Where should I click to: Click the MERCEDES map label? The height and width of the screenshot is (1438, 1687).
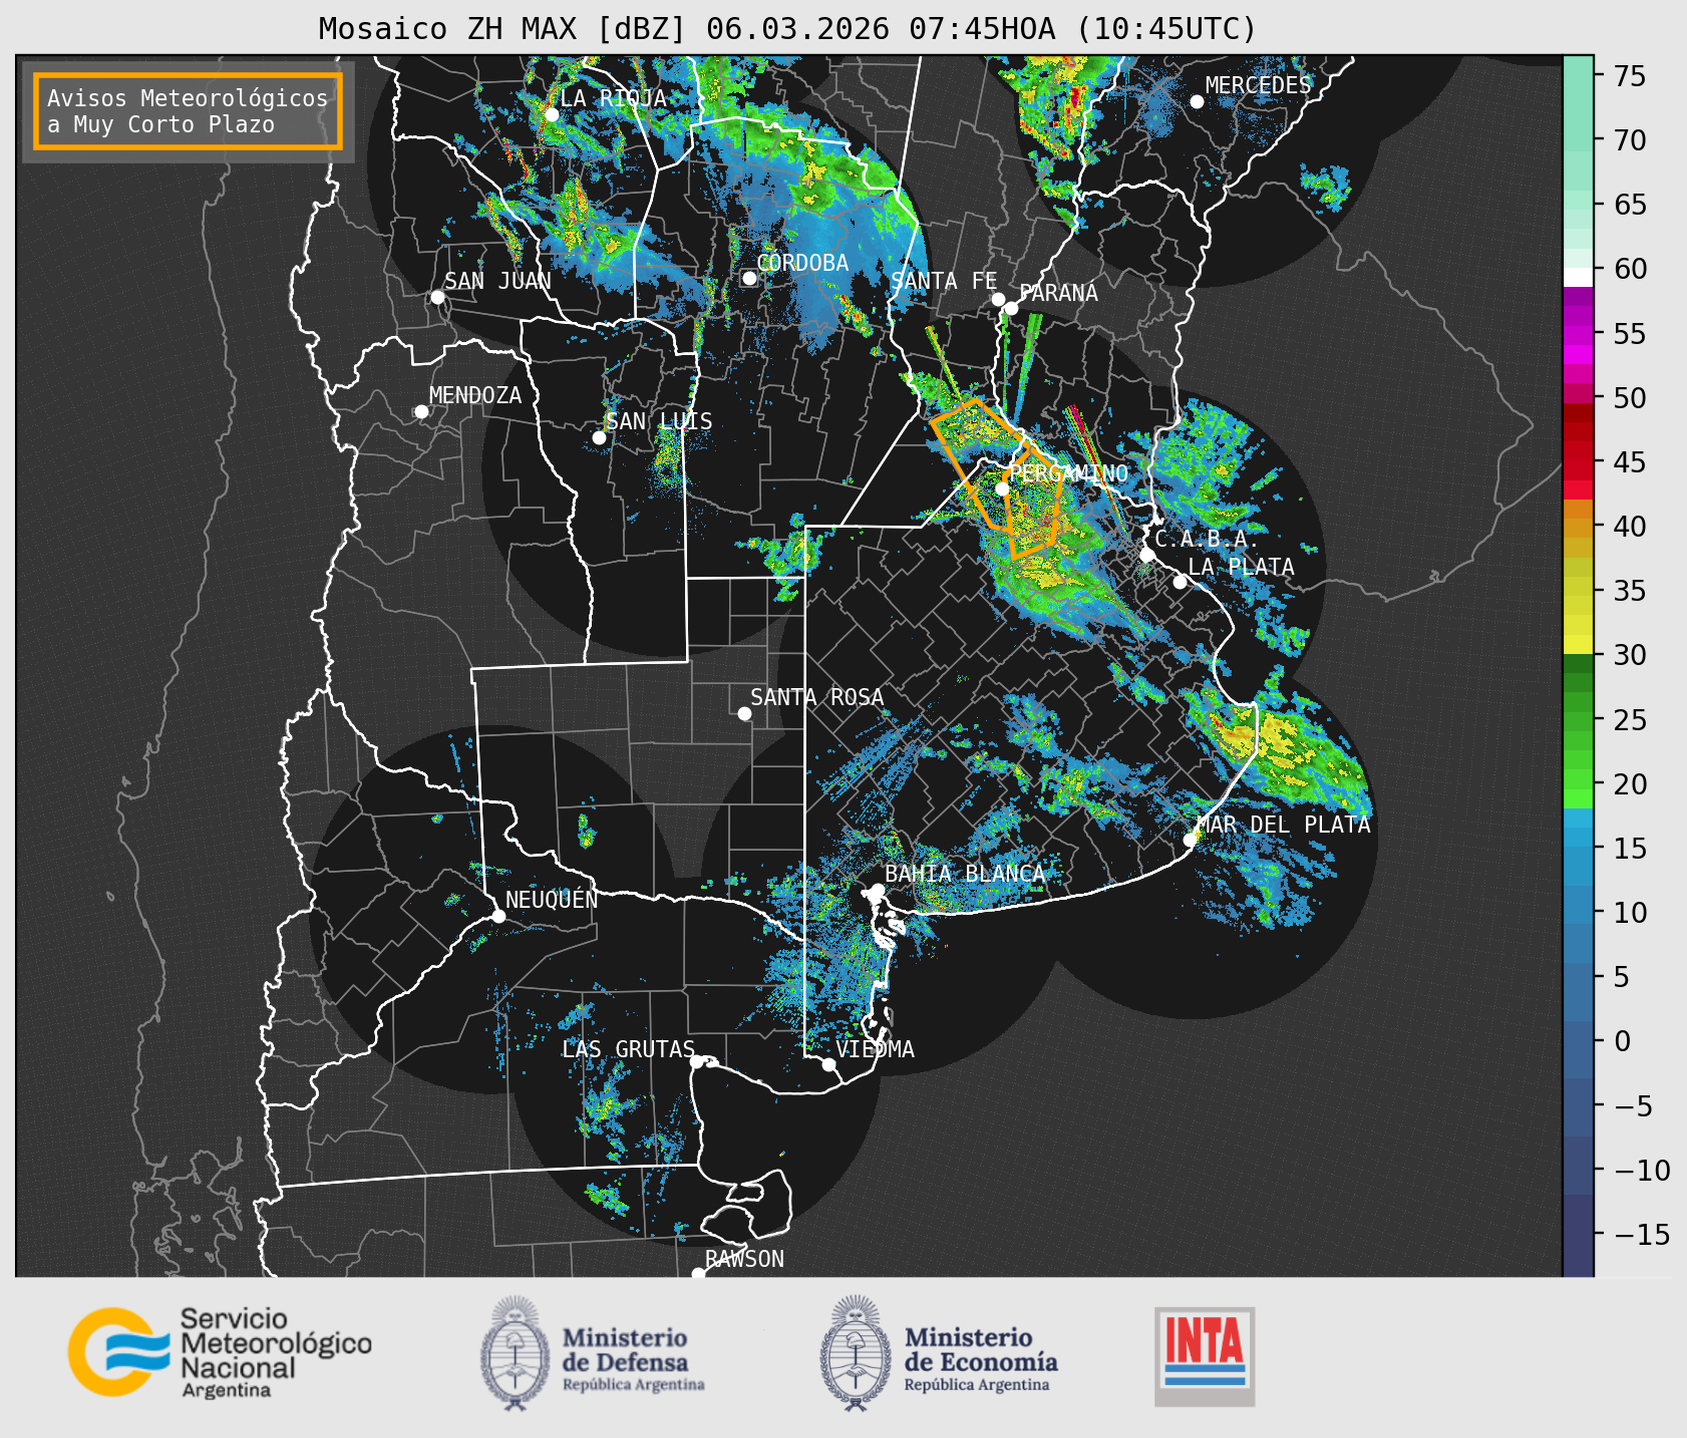coord(1258,85)
